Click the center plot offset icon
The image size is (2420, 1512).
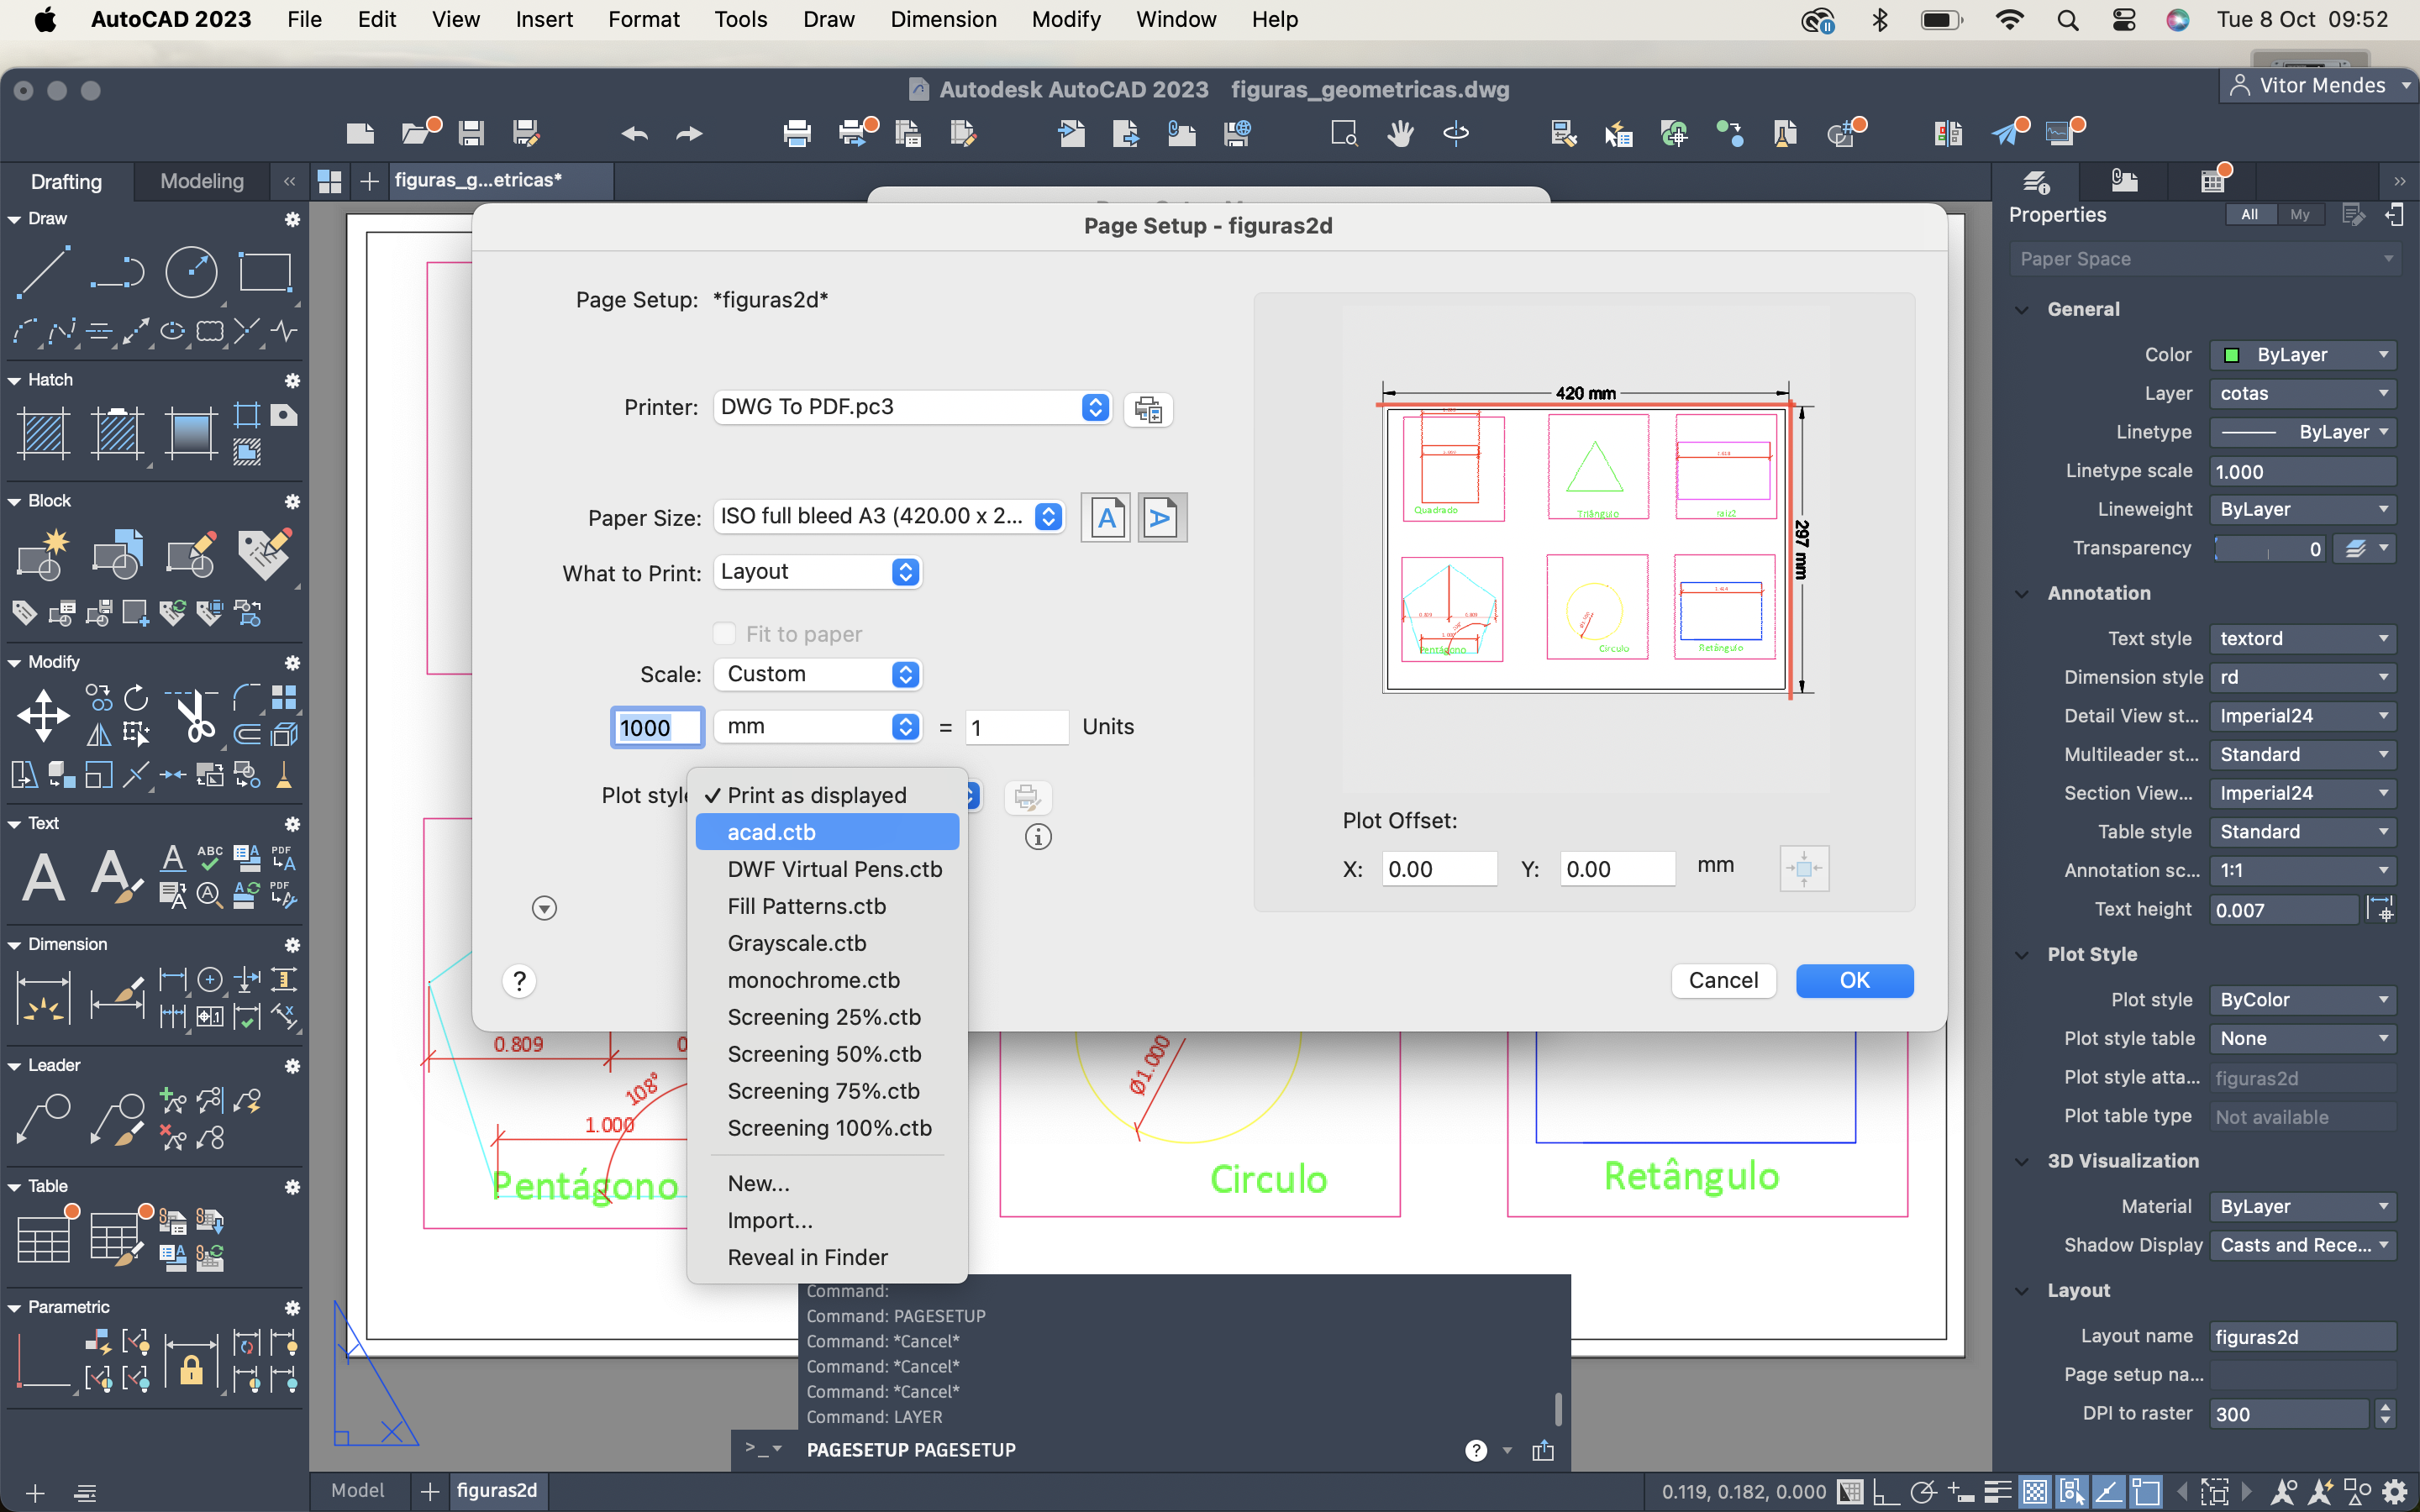pyautogui.click(x=1804, y=868)
